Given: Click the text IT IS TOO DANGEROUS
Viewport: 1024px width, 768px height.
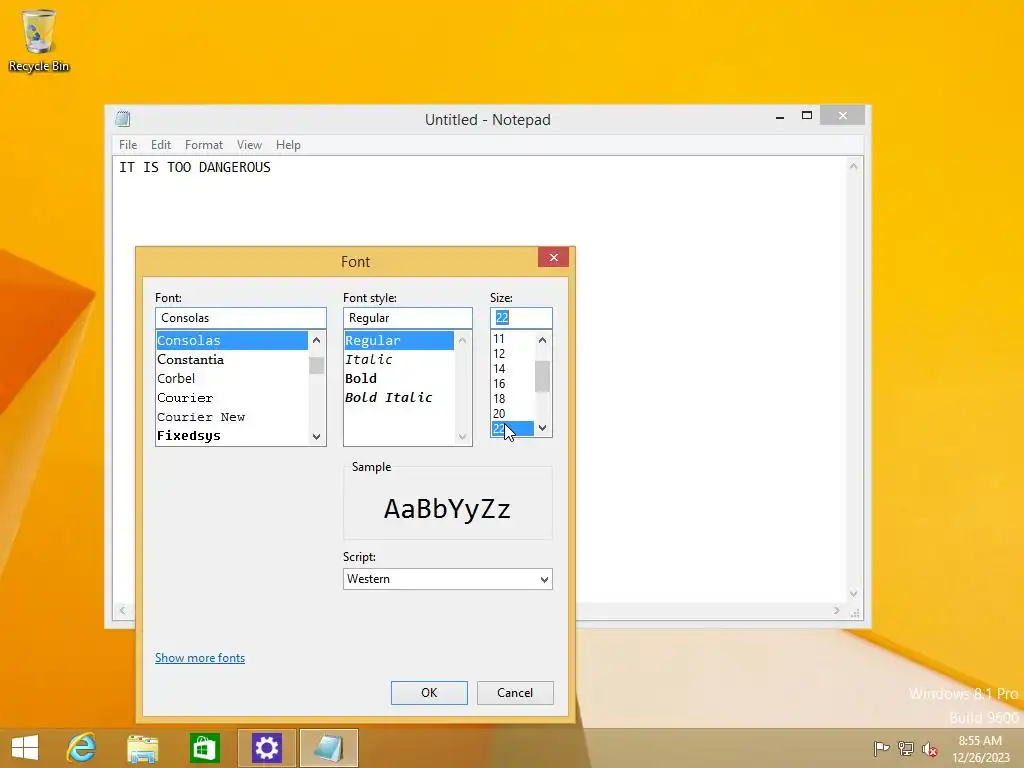Looking at the screenshot, I should (x=195, y=168).
